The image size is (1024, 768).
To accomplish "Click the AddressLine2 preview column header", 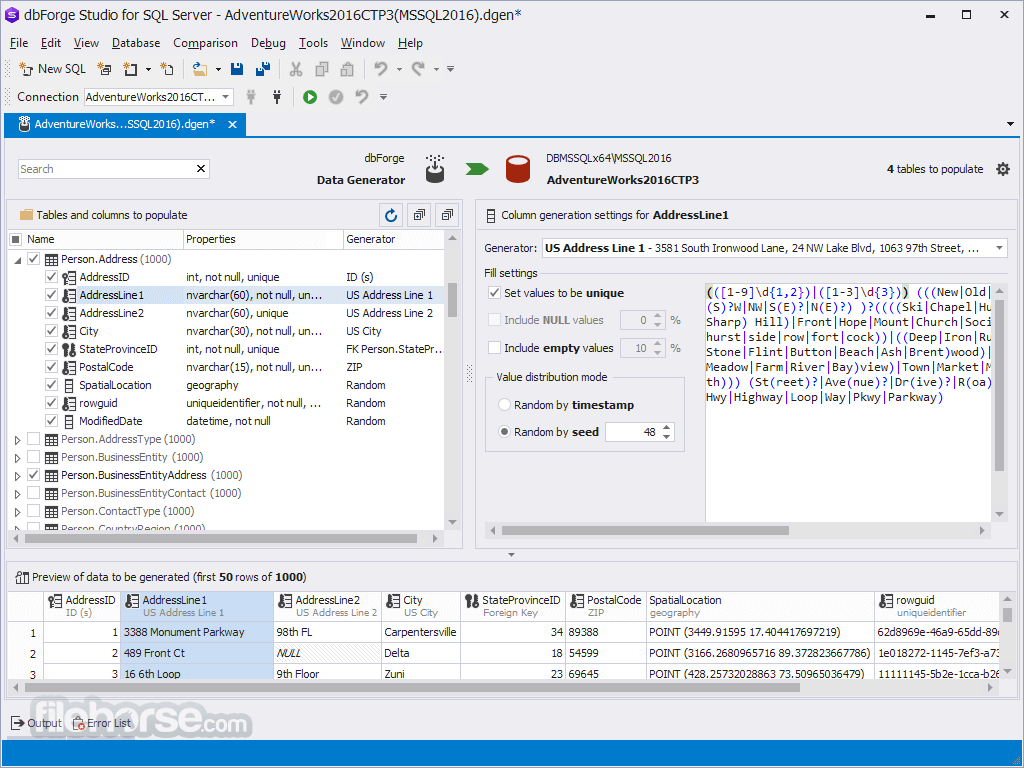I will (x=327, y=606).
